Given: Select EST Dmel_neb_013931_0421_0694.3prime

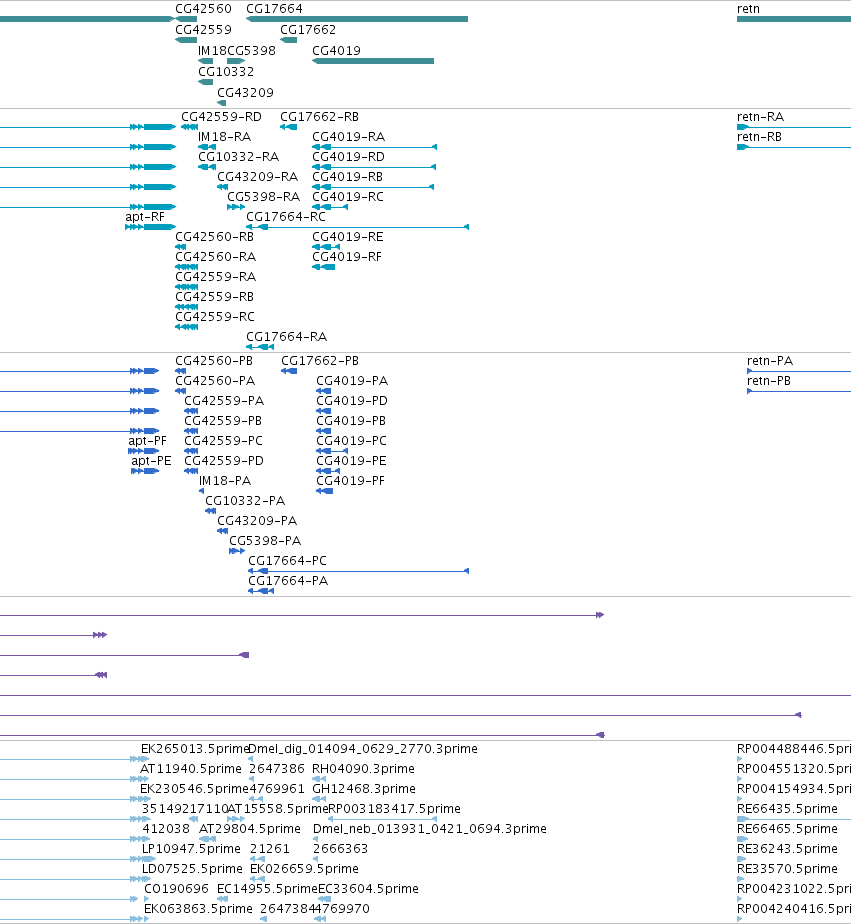Looking at the screenshot, I should click(x=430, y=829).
